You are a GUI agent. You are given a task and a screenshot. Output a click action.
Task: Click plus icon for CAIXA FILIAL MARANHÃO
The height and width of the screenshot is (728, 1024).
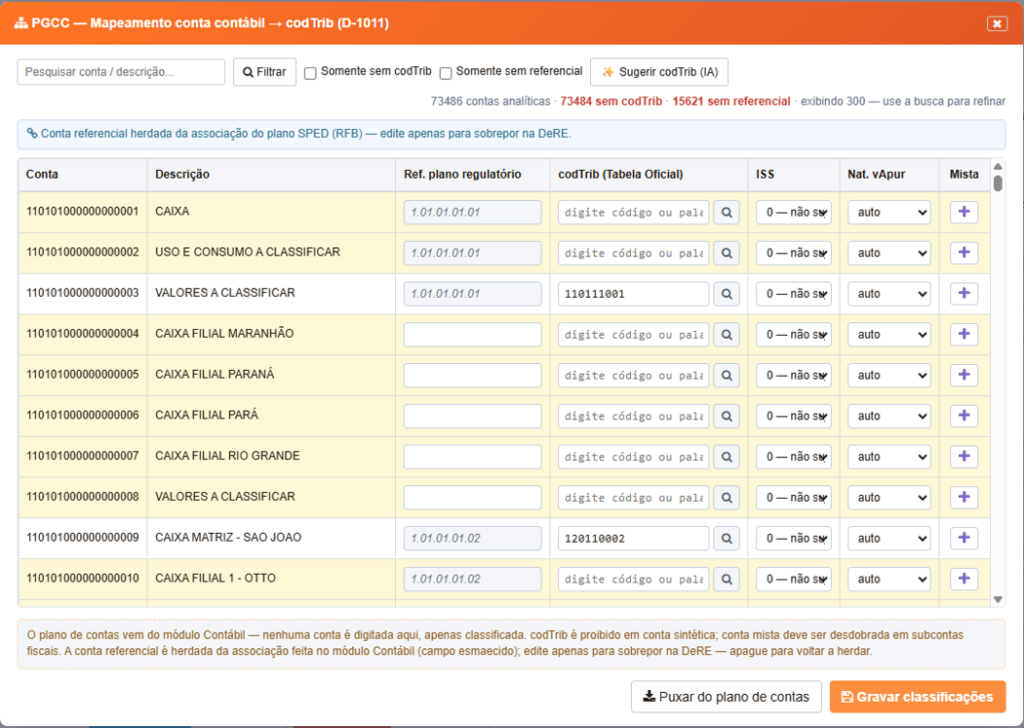[964, 334]
